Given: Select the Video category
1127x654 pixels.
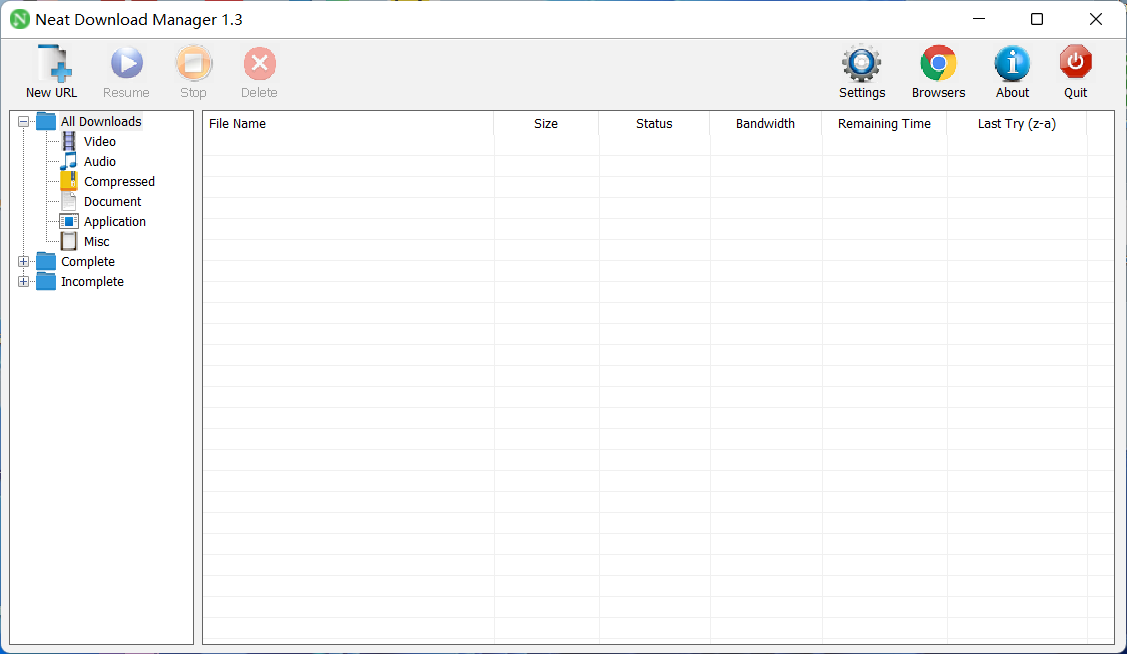Looking at the screenshot, I should pyautogui.click(x=99, y=142).
